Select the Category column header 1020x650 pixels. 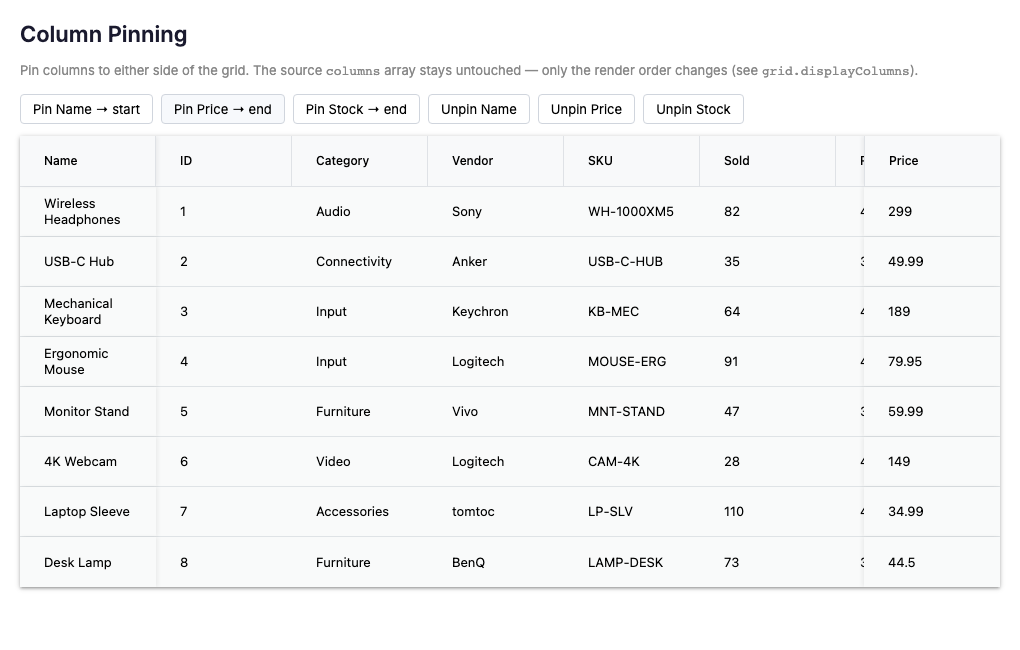(x=360, y=161)
